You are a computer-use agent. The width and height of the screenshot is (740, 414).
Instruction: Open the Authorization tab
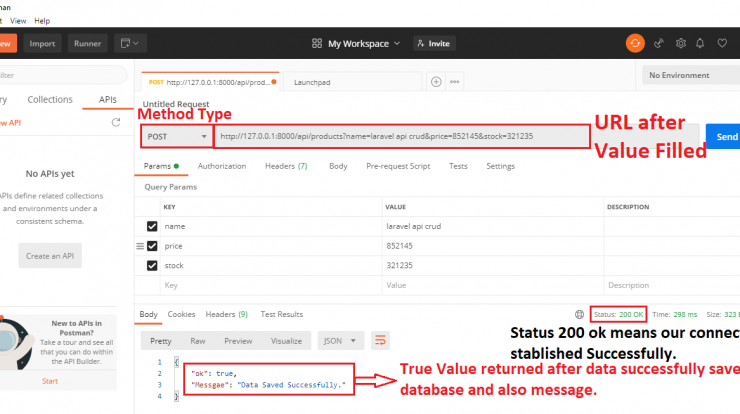tap(222, 166)
